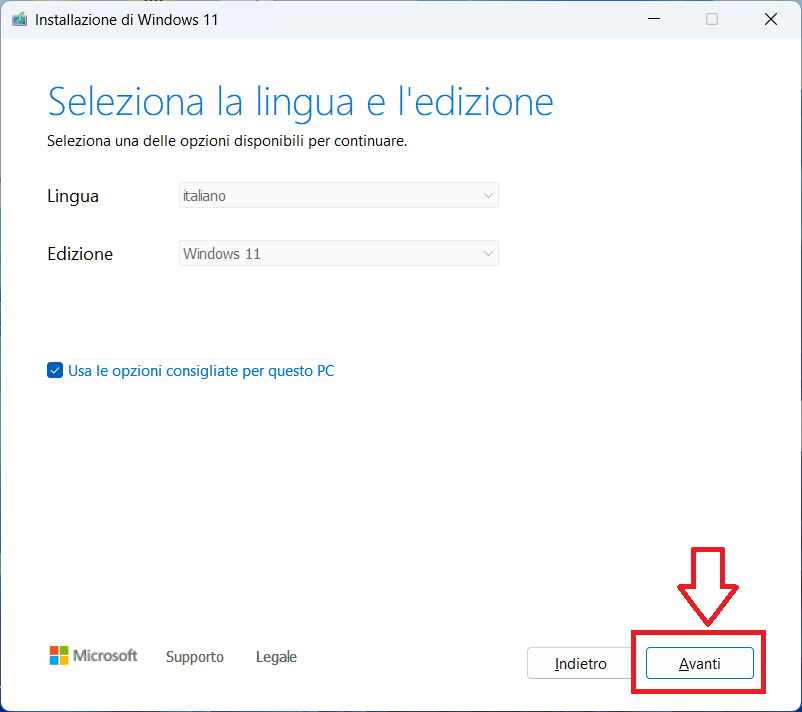Open the Supporto link
802x712 pixels.
coord(195,657)
